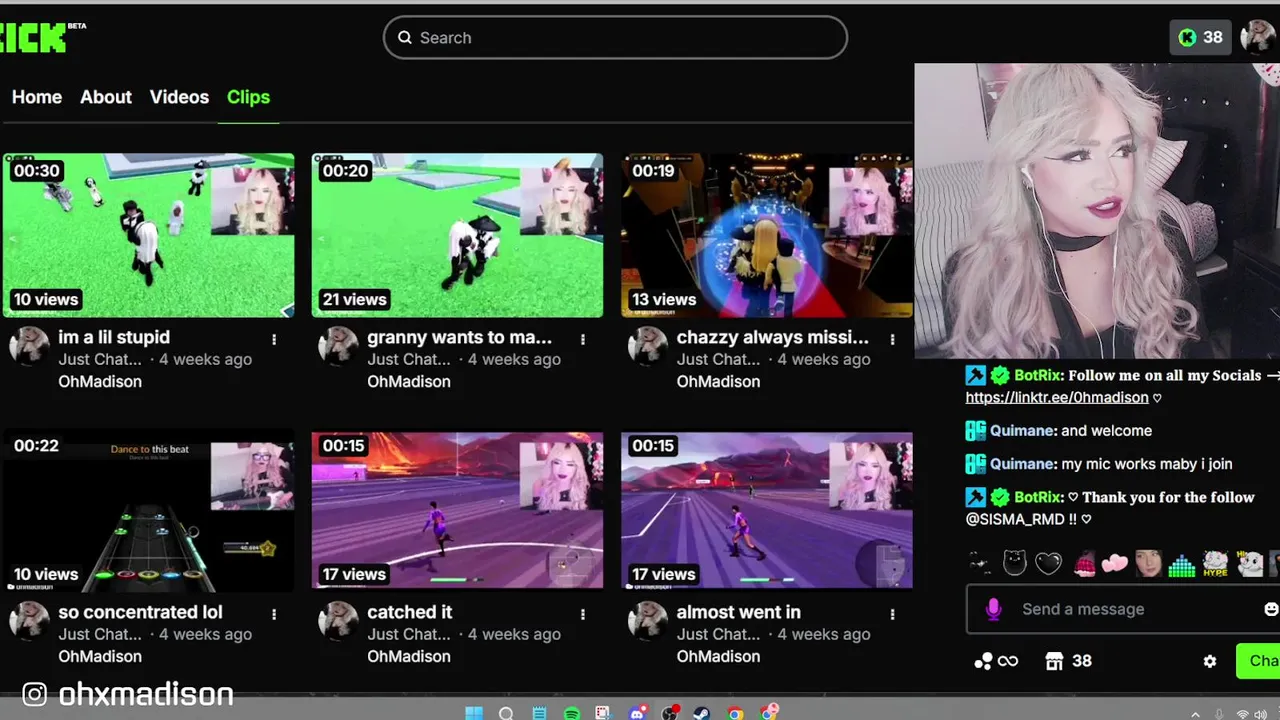Play the 'im a lil stupid' clip thumbnail
Screen dimensions: 1280x720
[148, 235]
